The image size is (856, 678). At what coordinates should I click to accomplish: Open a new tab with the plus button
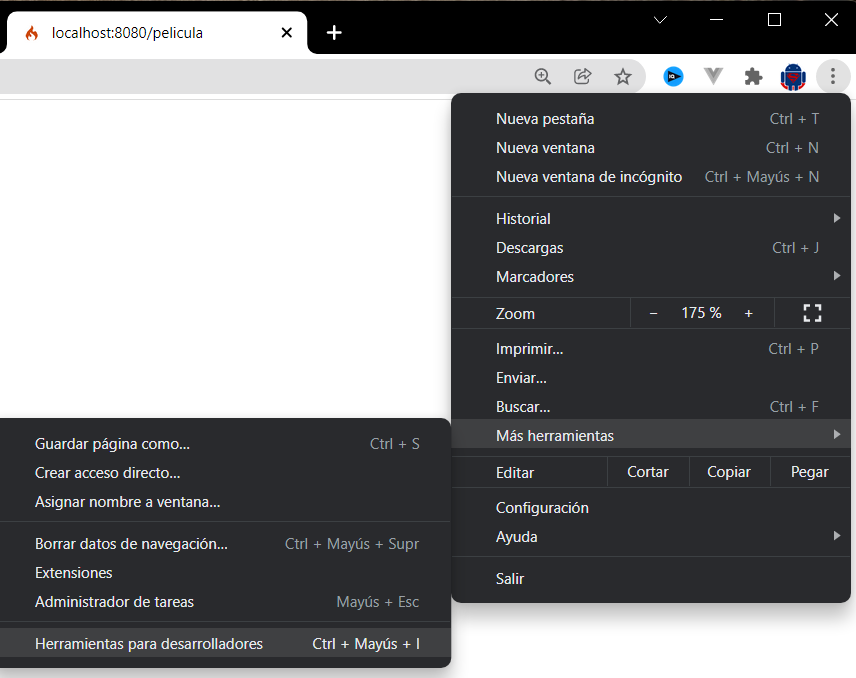pos(334,32)
